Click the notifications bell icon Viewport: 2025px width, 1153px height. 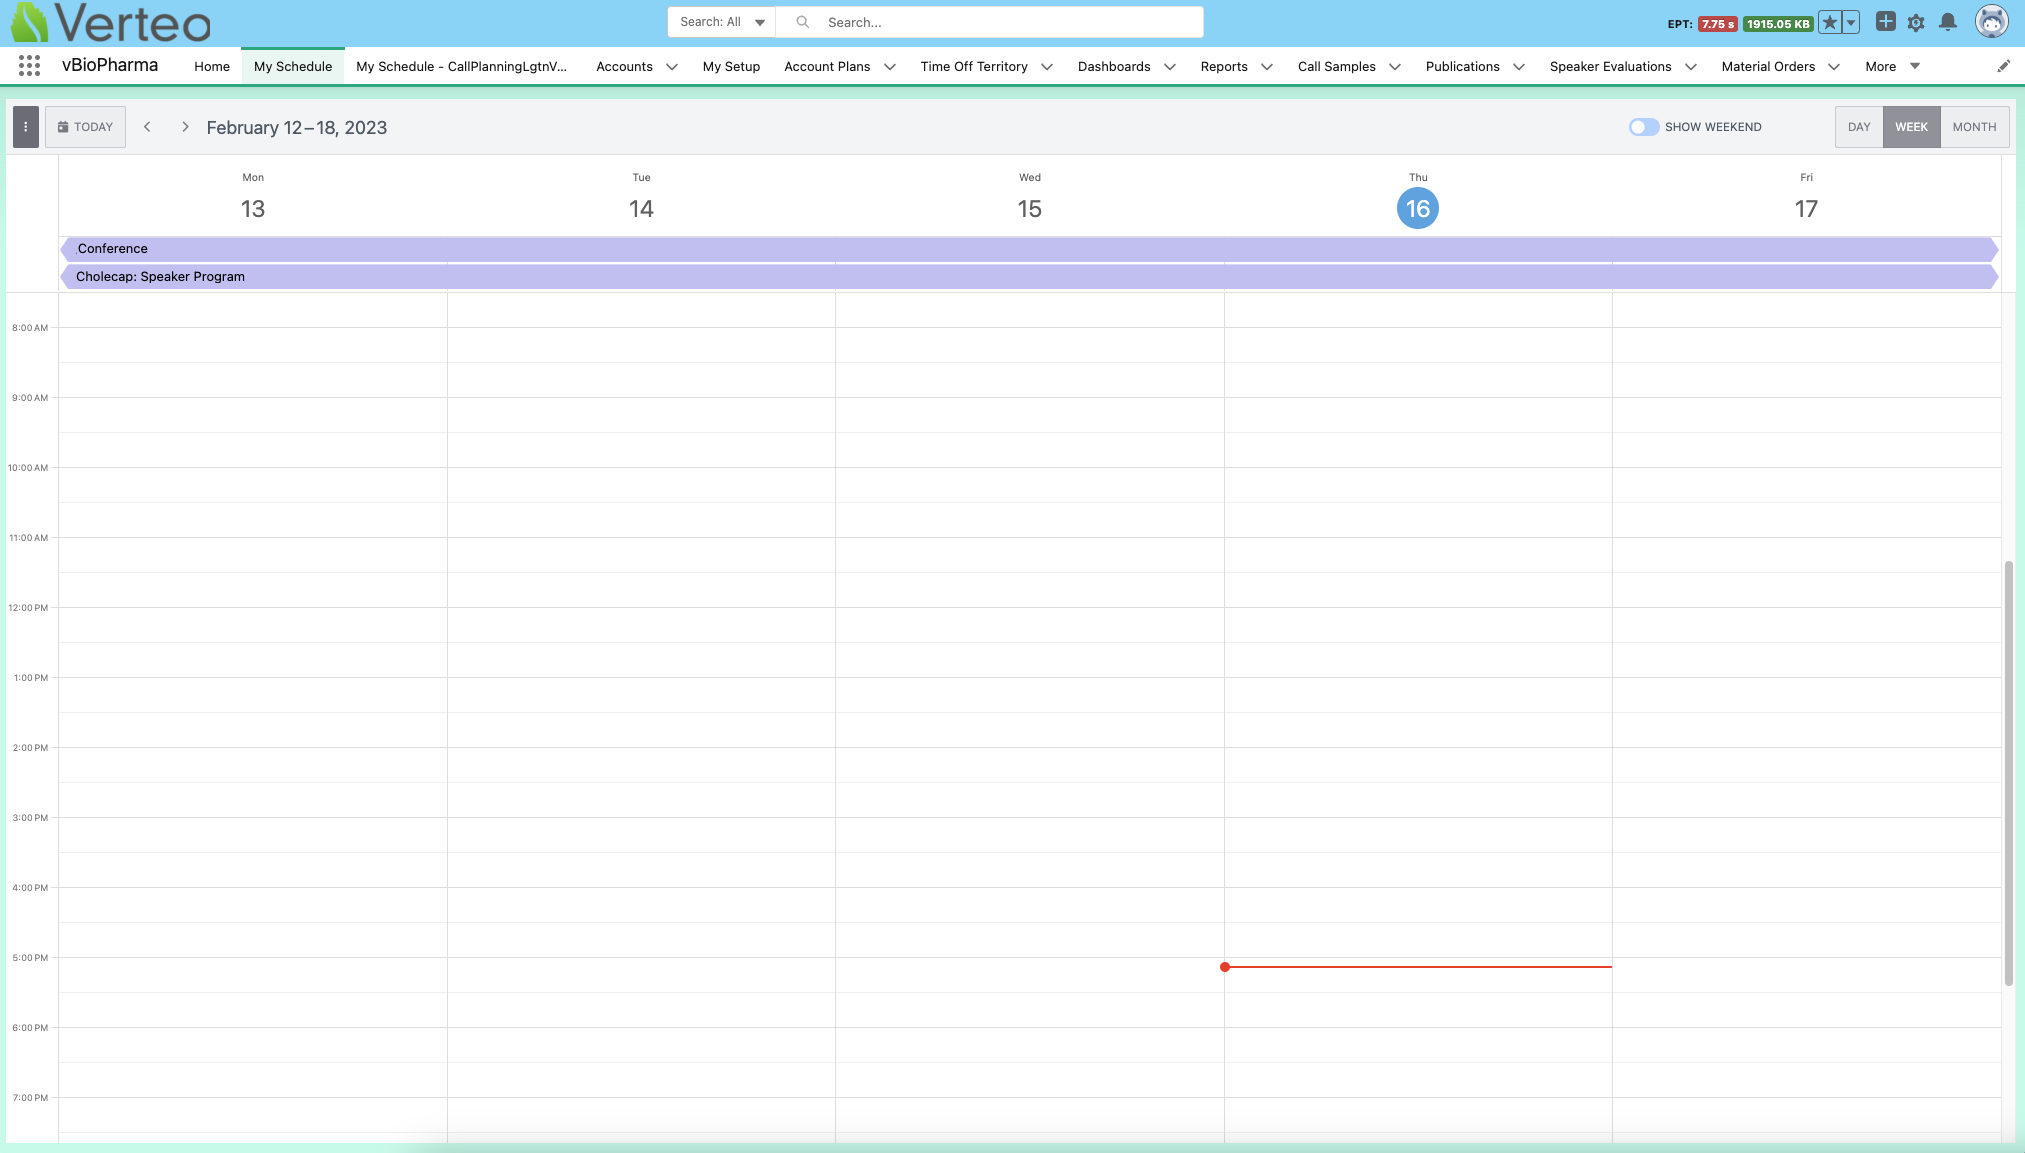pos(1947,22)
